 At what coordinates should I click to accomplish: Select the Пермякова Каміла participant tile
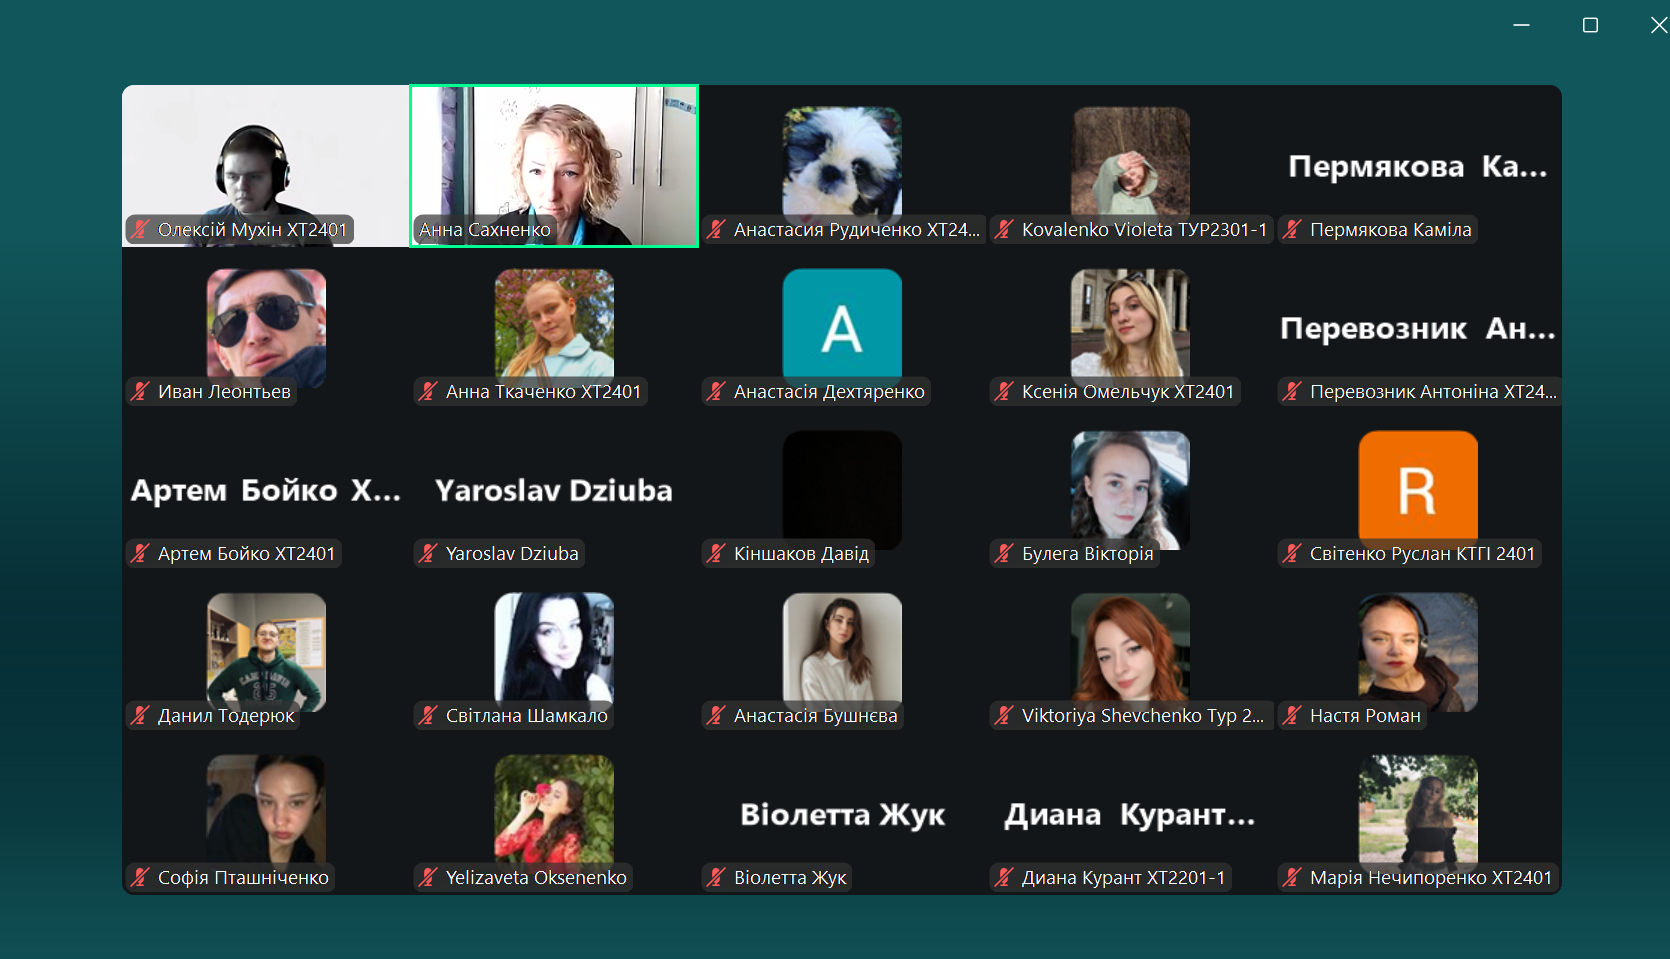[x=1418, y=166]
